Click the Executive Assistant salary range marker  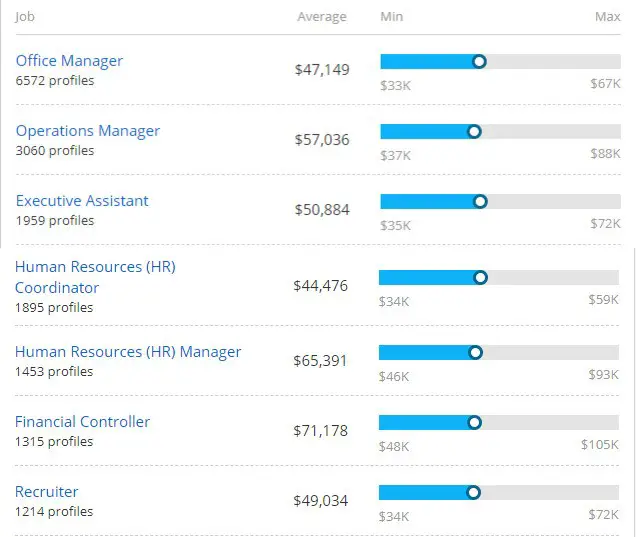coord(480,201)
